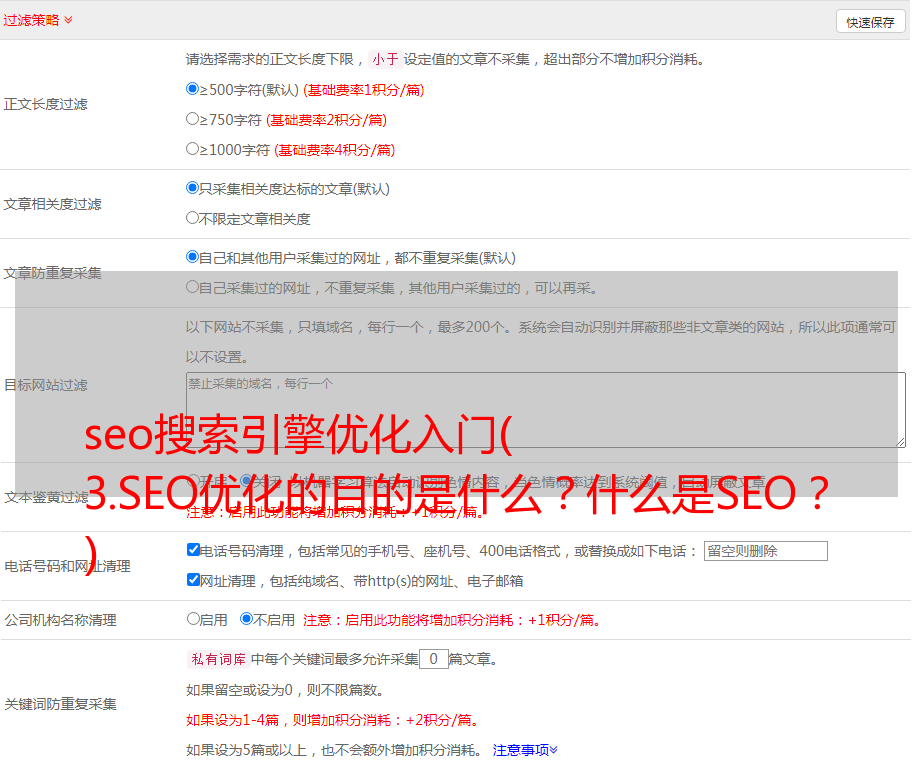Choose 只采集相关度达标的文章(默认) option
This screenshot has height=768, width=912.
point(192,188)
